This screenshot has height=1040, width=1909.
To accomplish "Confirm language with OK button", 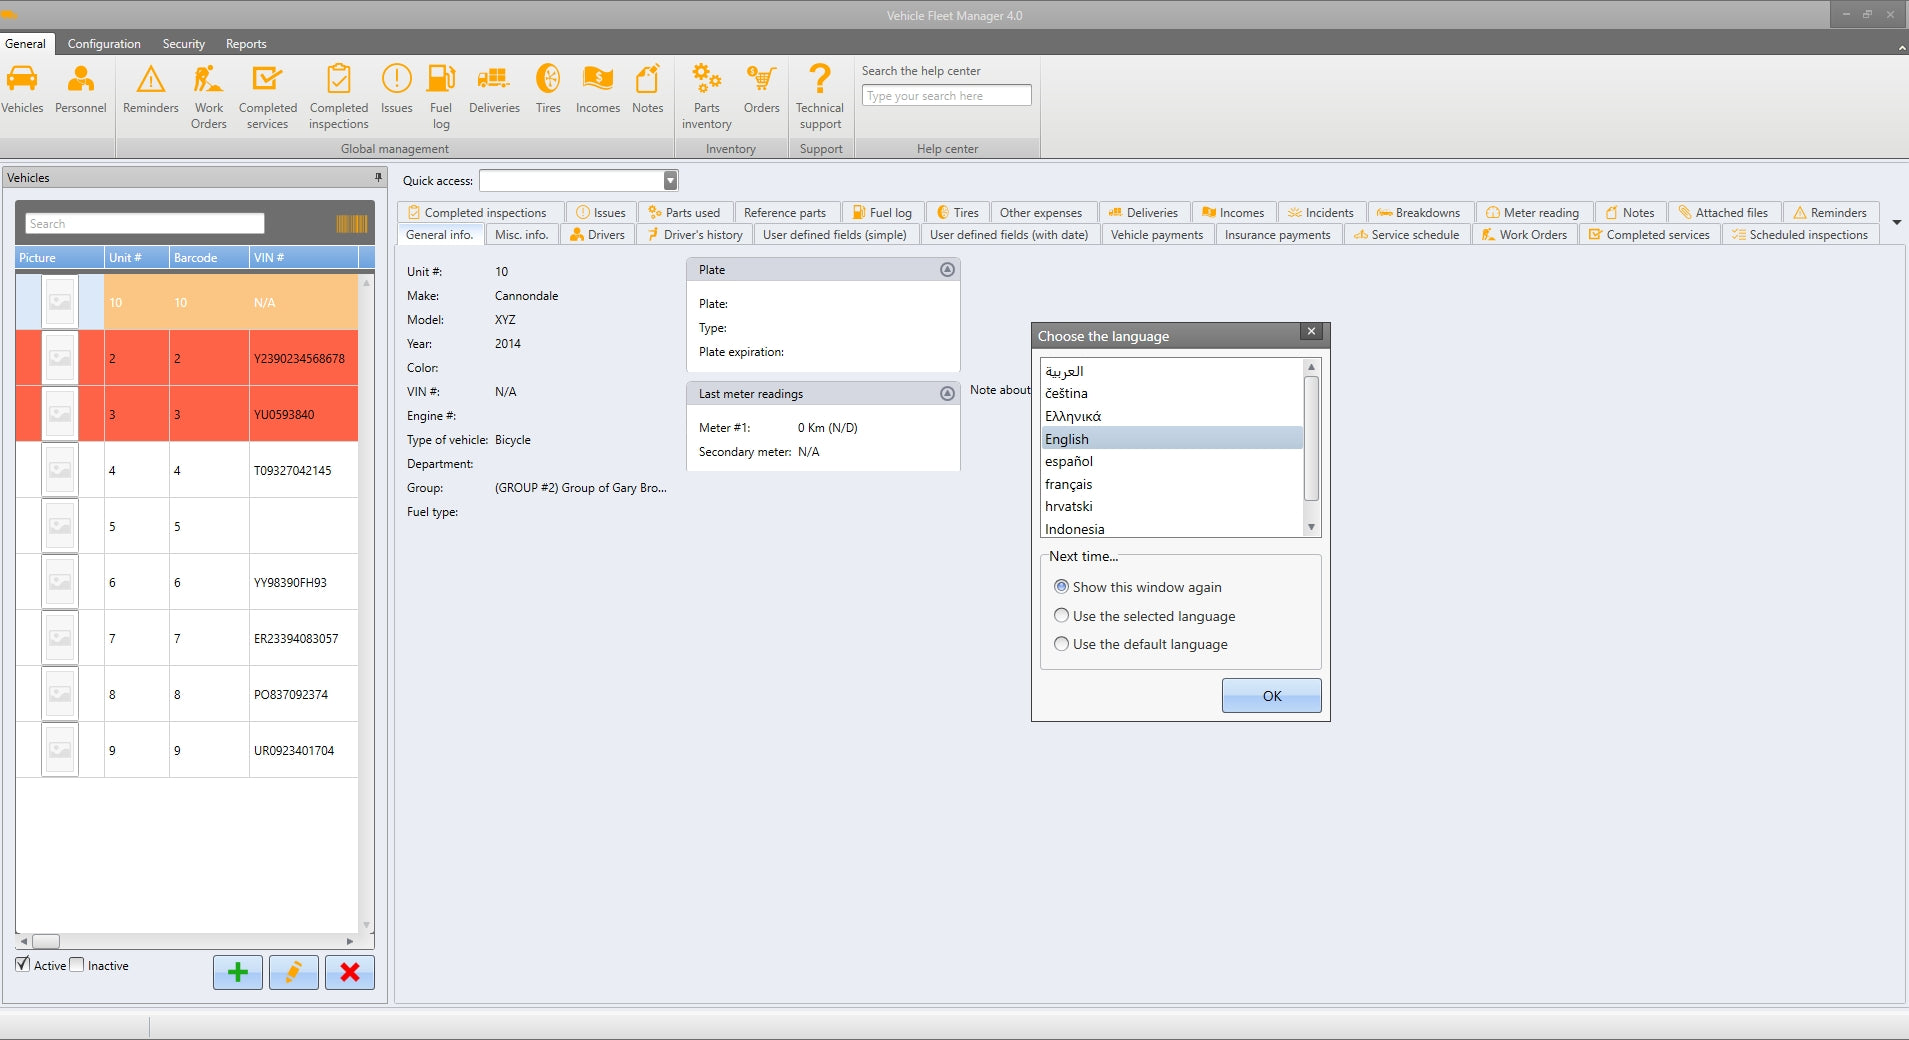I will (1271, 696).
